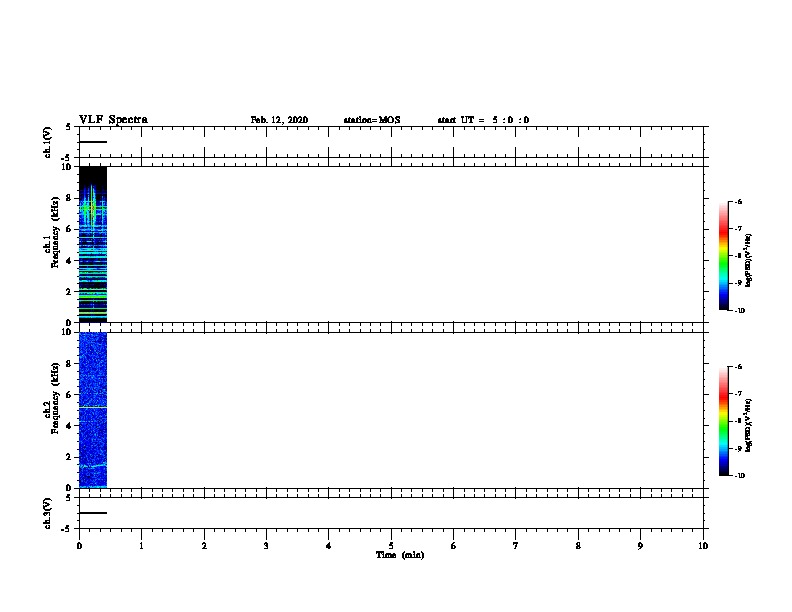This screenshot has width=792, height=612.
Task: Click time axis tick label "4"
Action: click(x=328, y=545)
